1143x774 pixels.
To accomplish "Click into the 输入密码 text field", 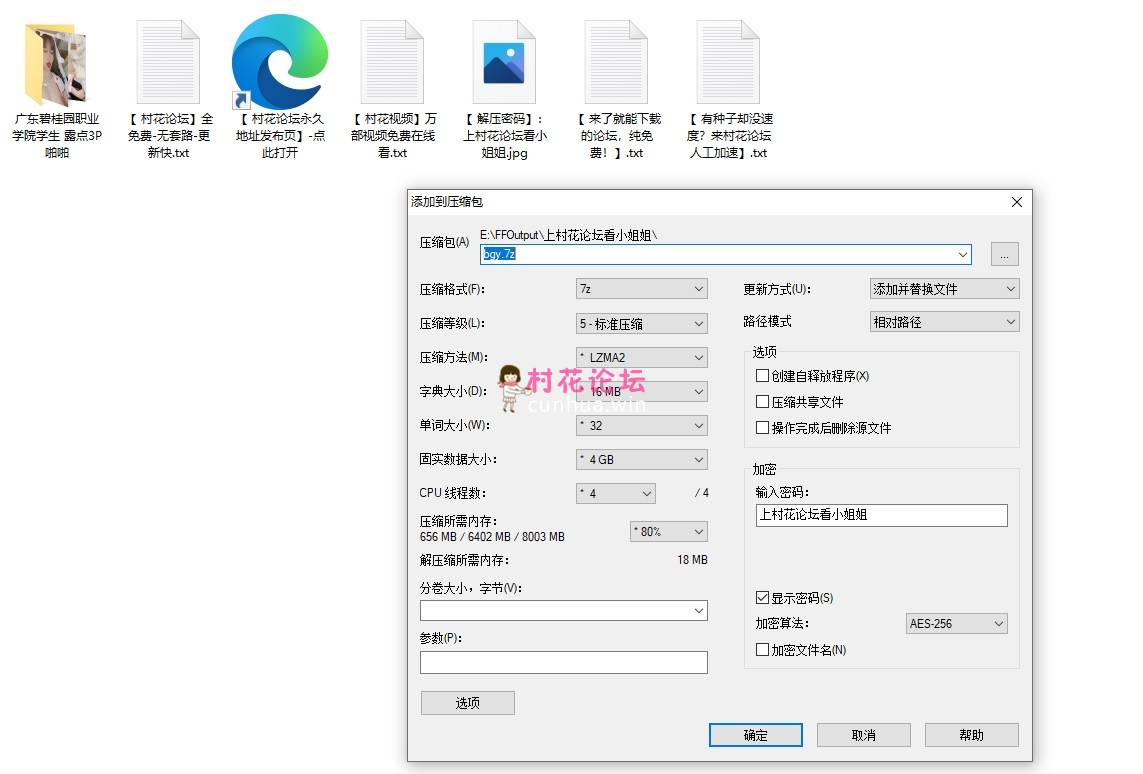I will pos(881,515).
